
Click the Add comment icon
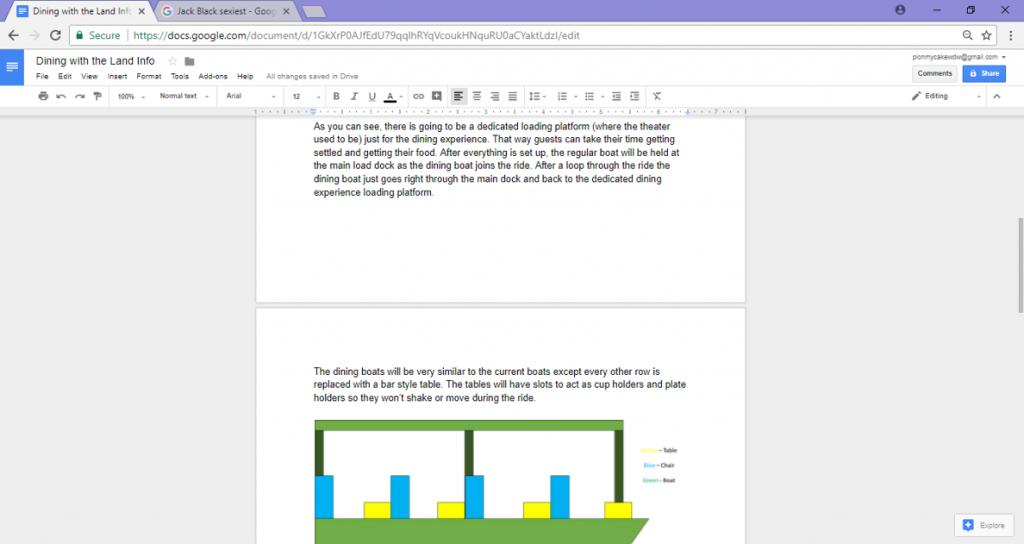point(436,96)
